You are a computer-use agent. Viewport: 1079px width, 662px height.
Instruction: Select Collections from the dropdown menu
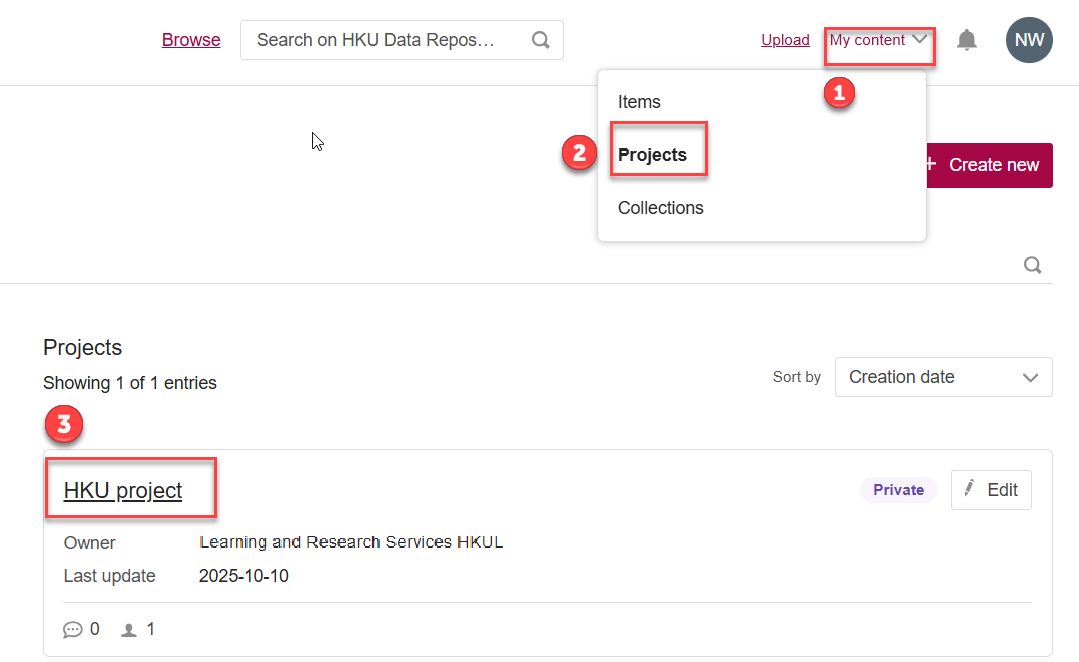click(660, 208)
